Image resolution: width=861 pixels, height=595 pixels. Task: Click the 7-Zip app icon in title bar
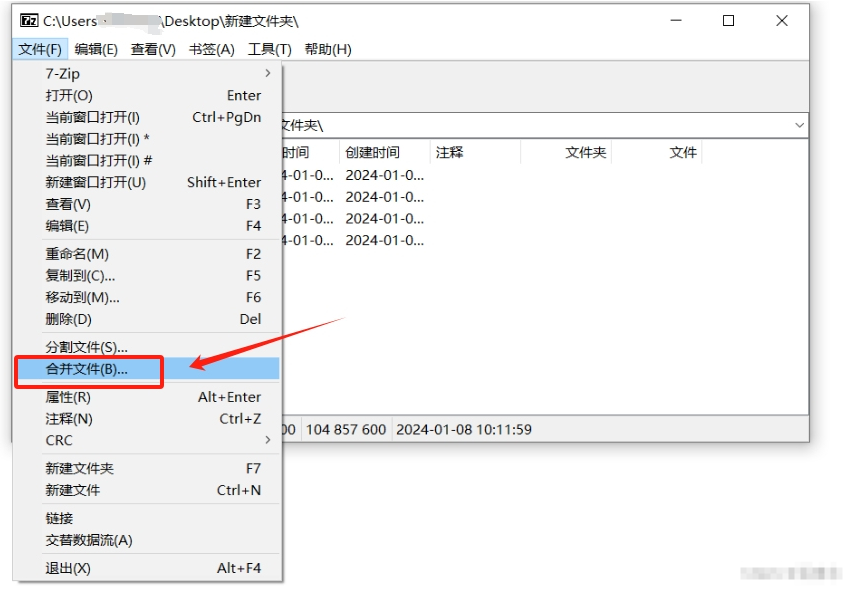[x=29, y=21]
